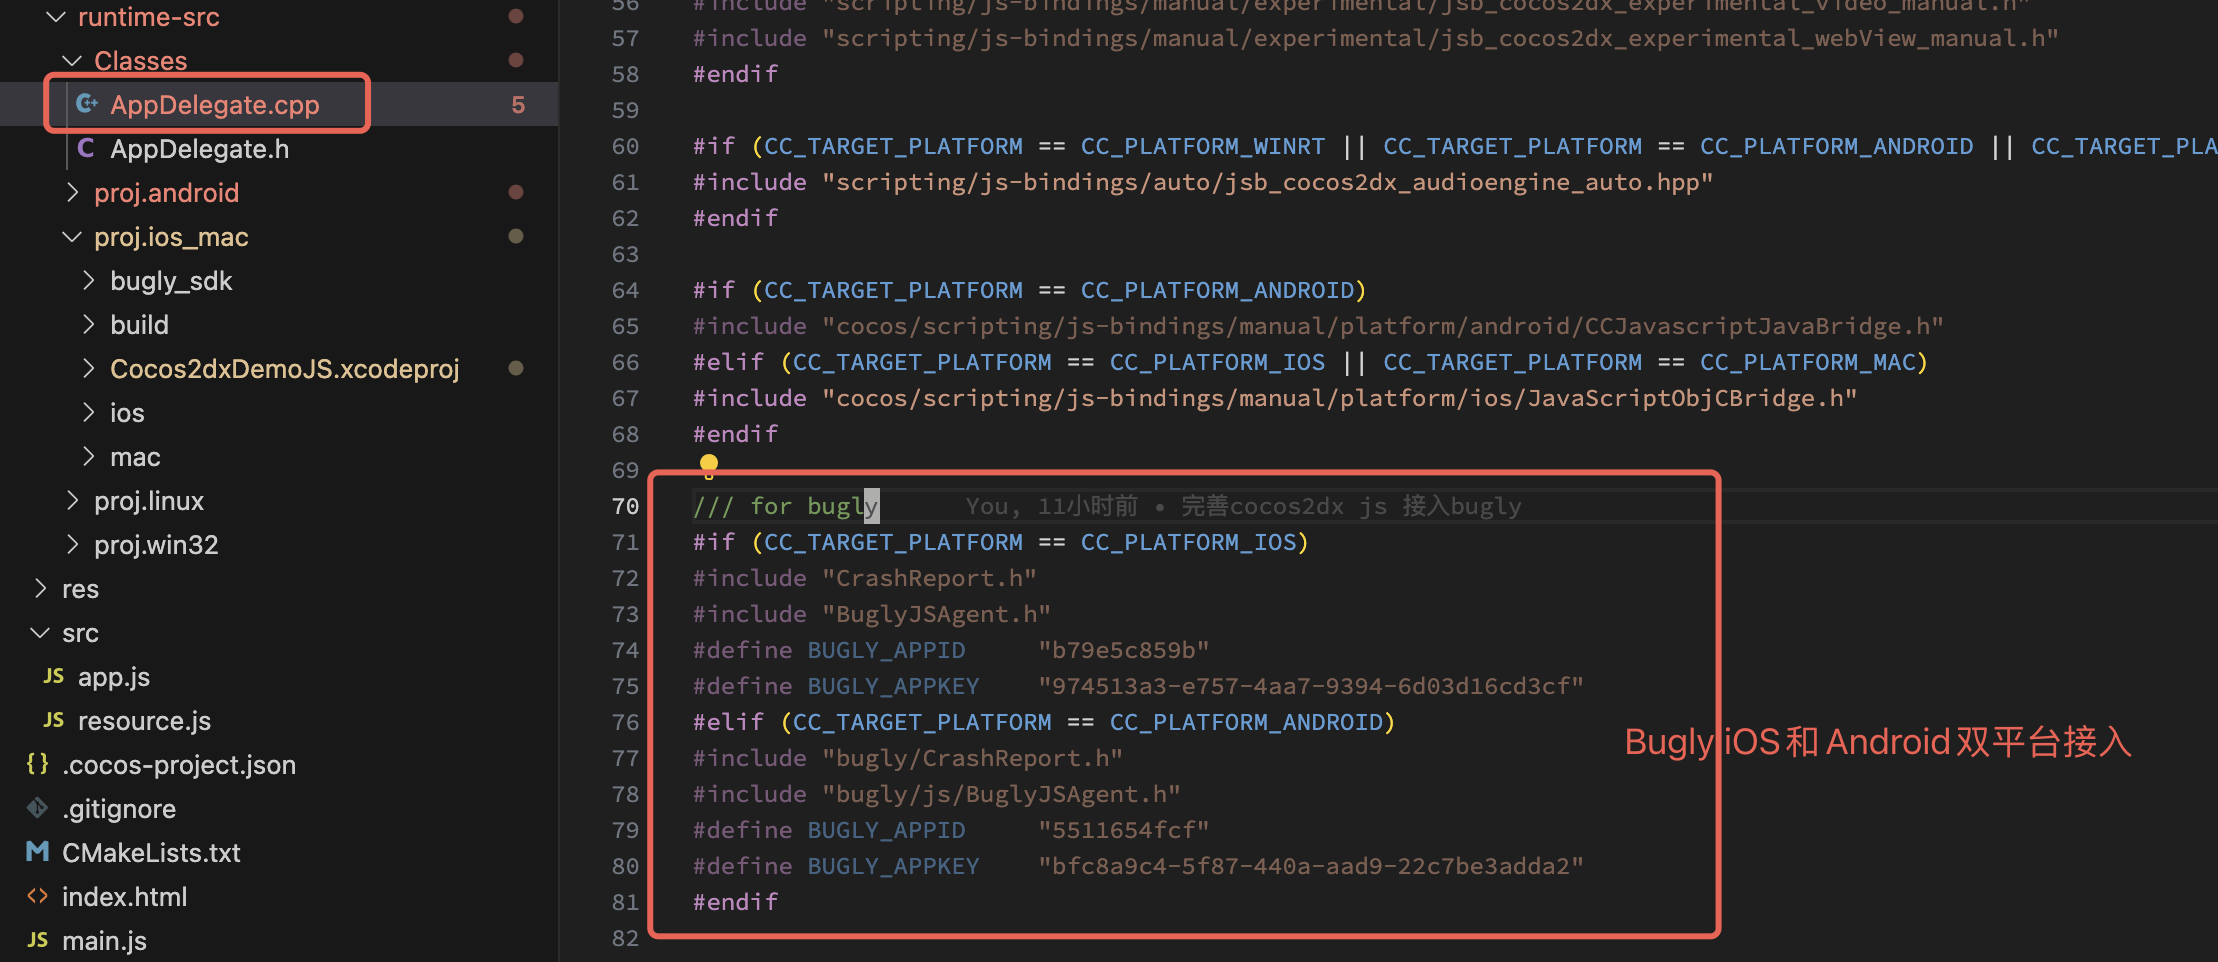This screenshot has width=2218, height=962.
Task: Click the problem count badge 5 on AppDelegate.cpp
Action: 518,105
